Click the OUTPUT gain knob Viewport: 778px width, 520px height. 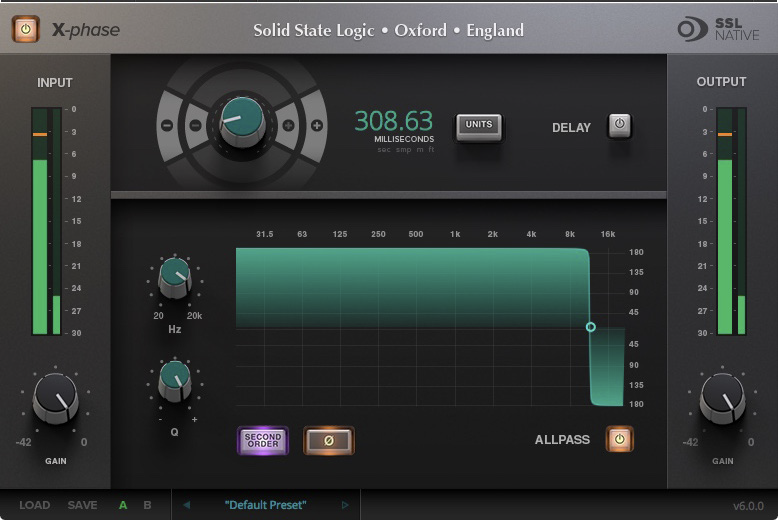coord(722,398)
